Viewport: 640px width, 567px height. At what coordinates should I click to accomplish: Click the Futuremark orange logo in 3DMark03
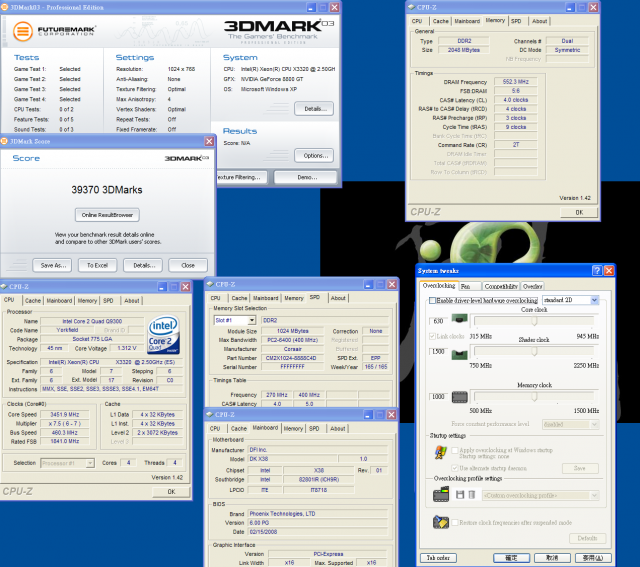pos(22,31)
